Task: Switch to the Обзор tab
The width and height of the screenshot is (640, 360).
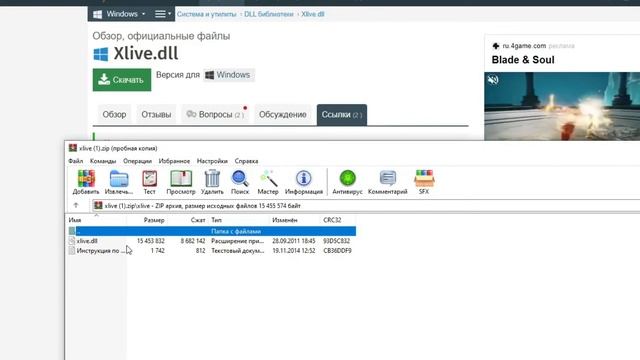Action: 114,115
